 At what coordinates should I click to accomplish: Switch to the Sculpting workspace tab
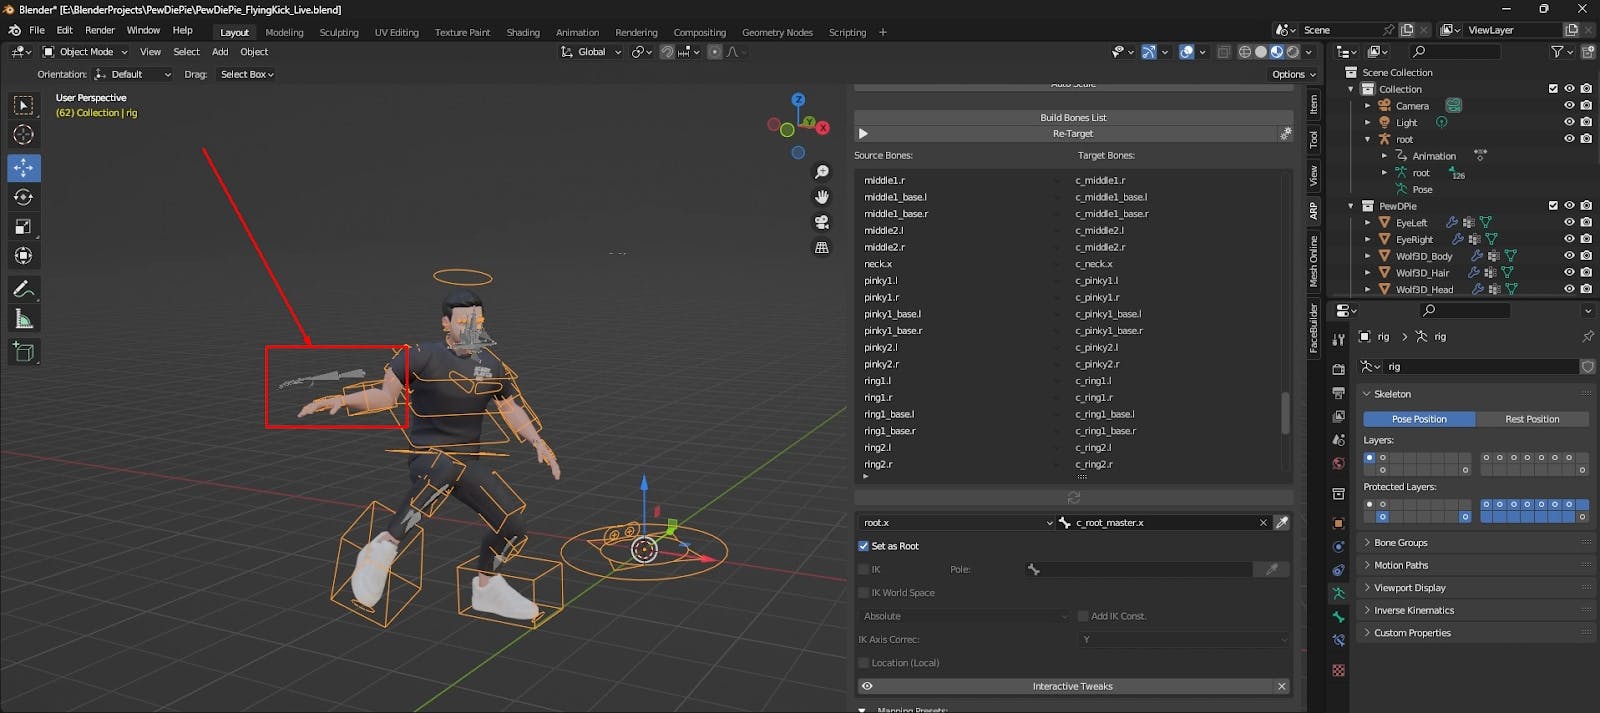(339, 32)
